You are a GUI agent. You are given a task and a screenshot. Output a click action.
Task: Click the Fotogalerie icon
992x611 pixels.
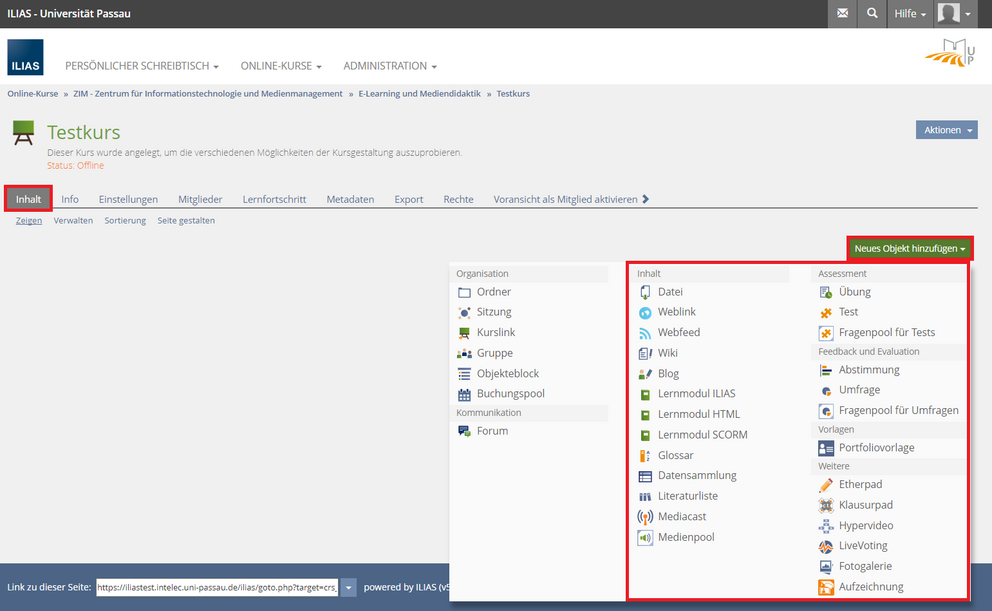coord(826,567)
